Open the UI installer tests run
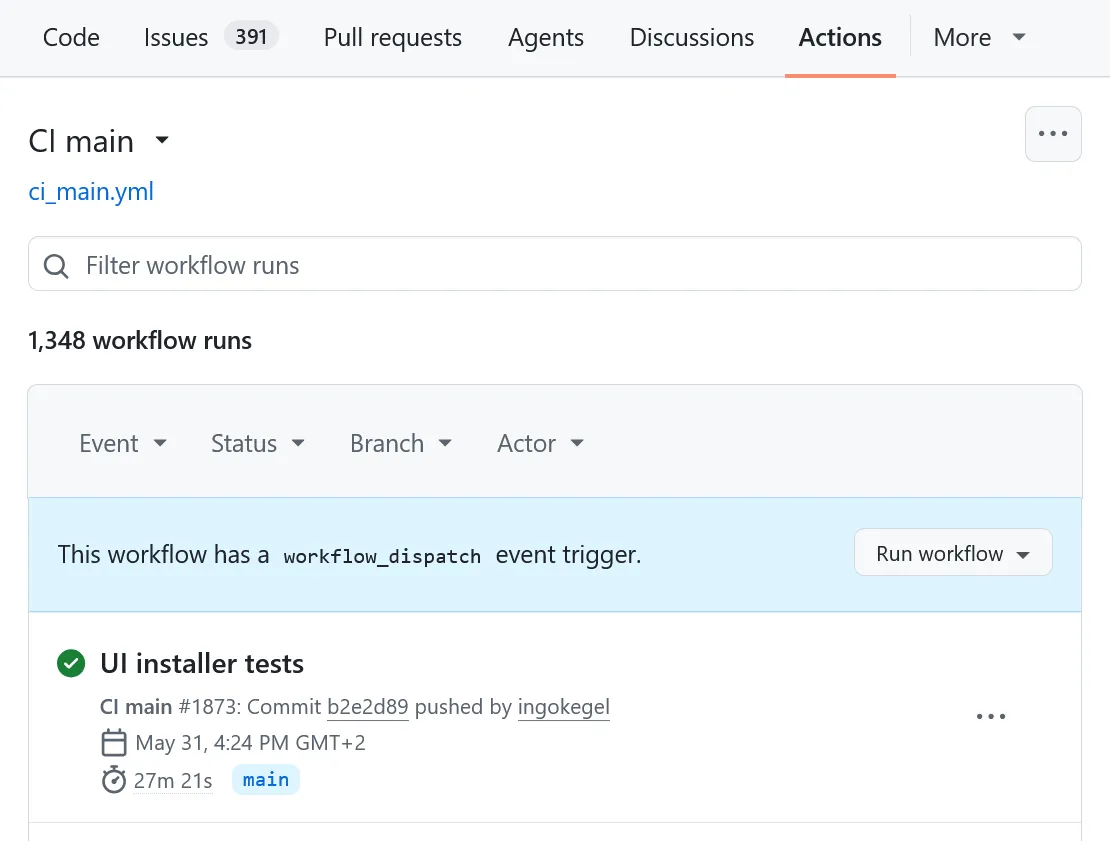 [202, 664]
